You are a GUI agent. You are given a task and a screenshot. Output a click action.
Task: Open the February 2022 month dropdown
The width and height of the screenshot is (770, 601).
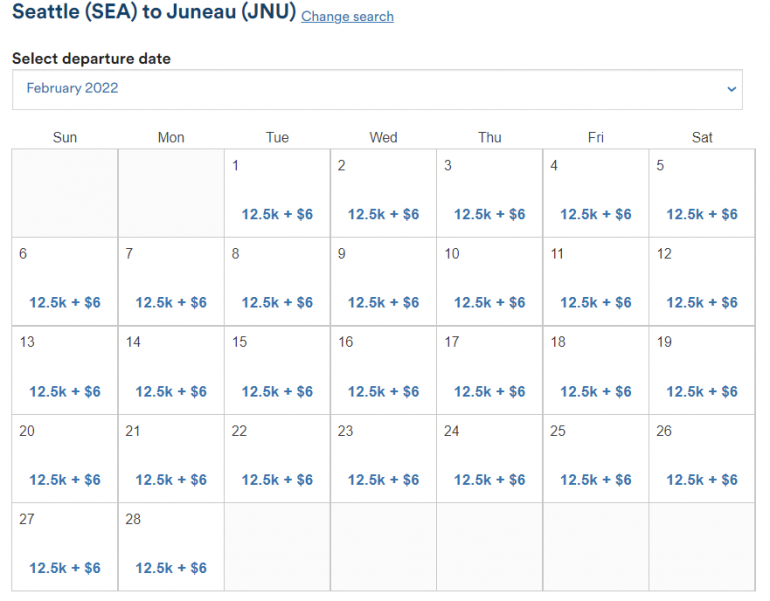pyautogui.click(x=377, y=89)
